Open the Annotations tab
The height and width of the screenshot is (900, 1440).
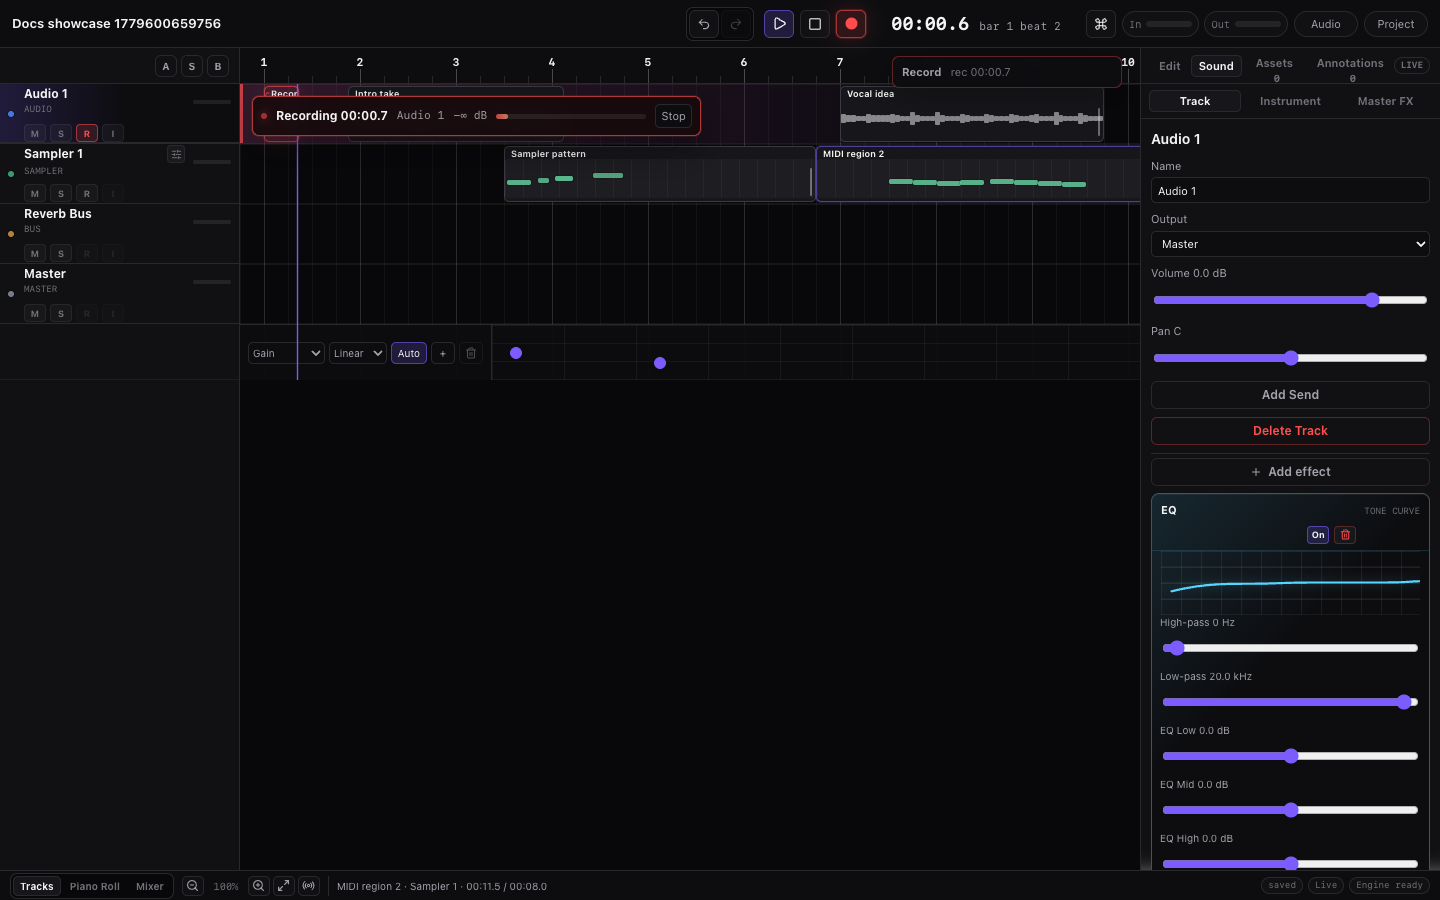pos(1350,68)
